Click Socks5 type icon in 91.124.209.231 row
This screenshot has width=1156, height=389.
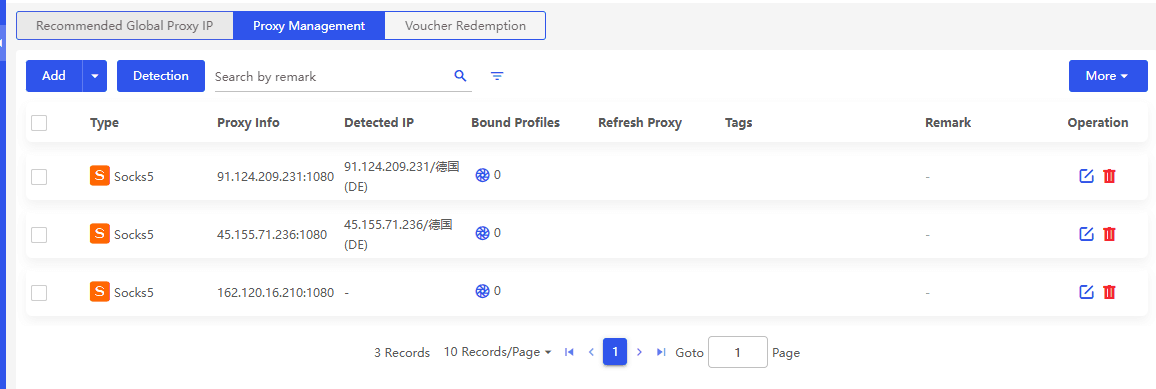(x=100, y=175)
